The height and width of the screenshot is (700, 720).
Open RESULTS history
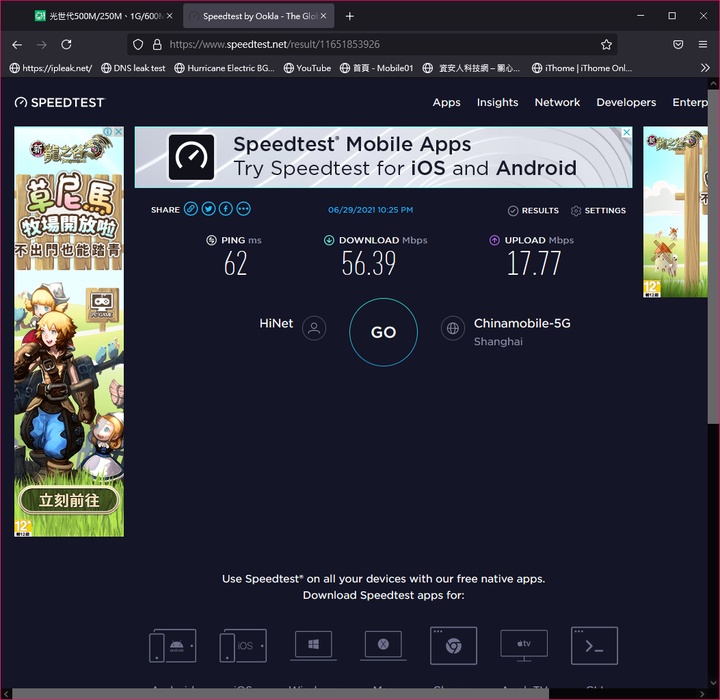coord(533,210)
